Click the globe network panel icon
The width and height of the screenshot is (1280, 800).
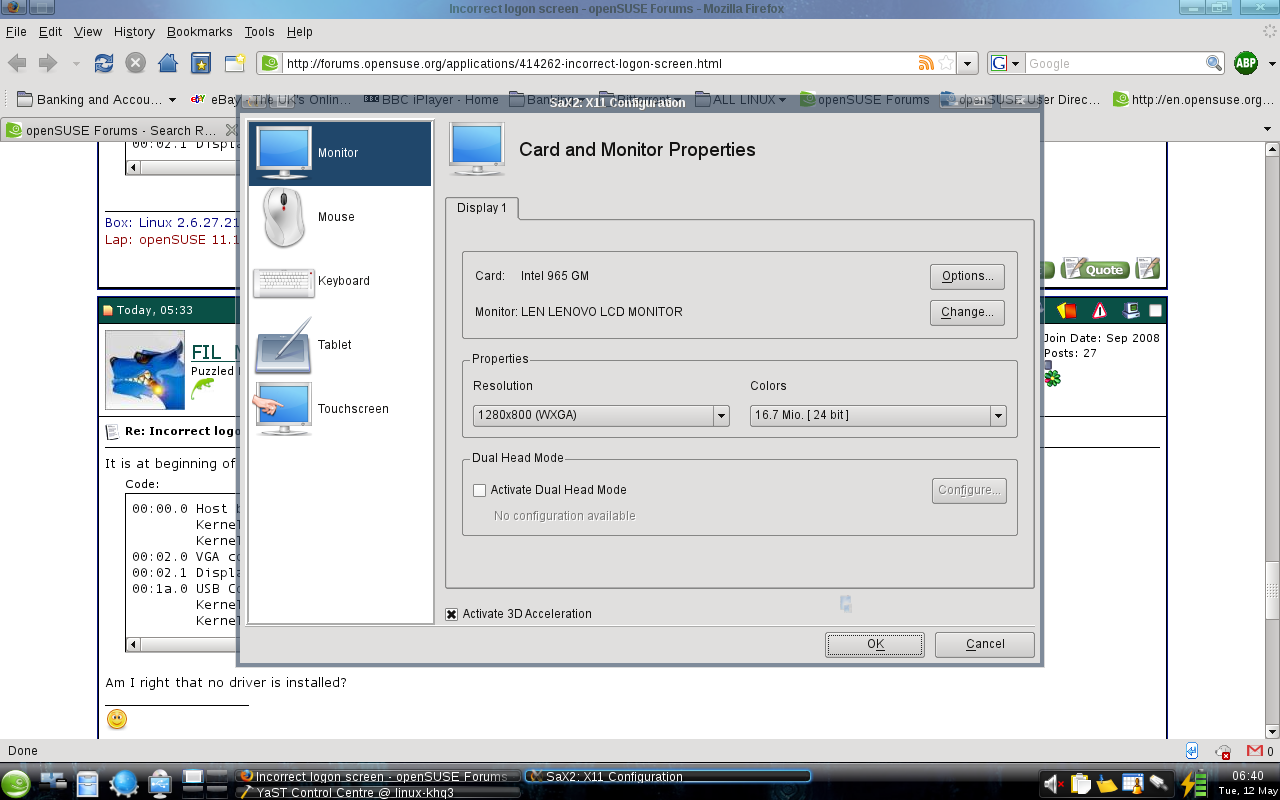tap(123, 784)
